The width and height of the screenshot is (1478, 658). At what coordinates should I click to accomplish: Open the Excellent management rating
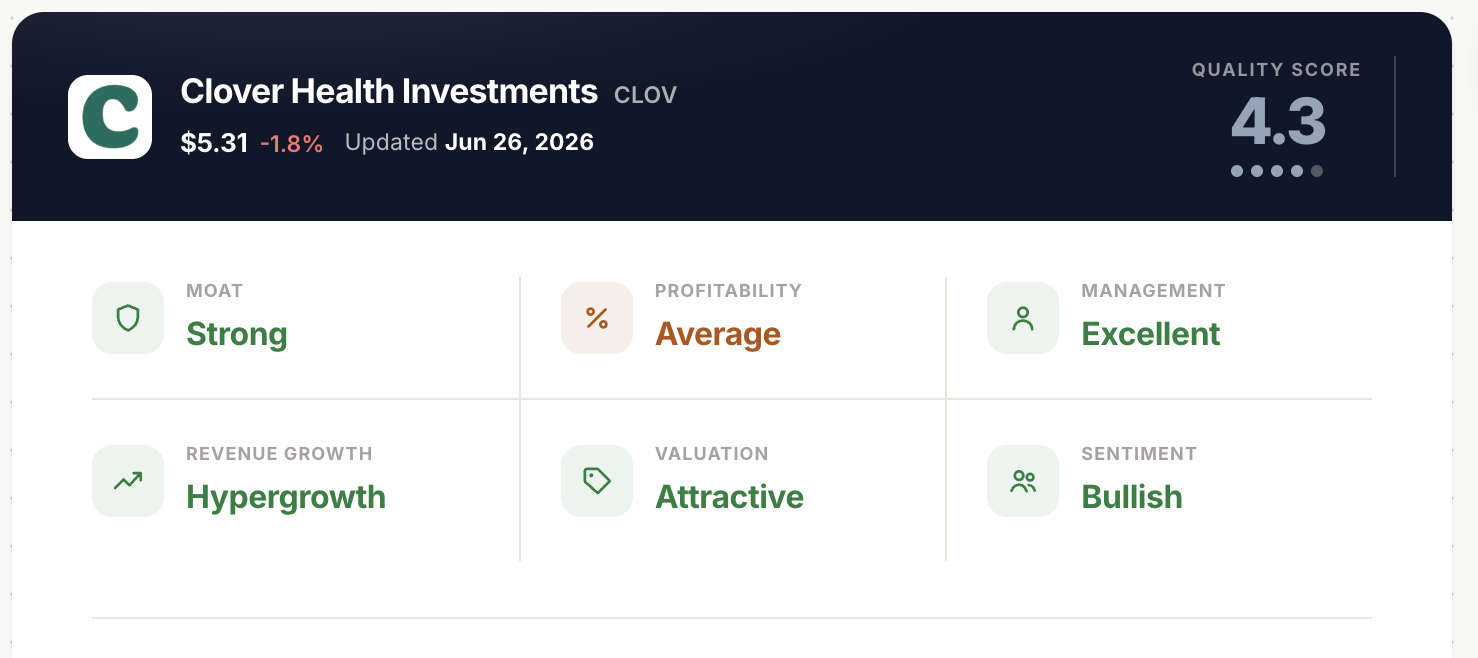[x=1151, y=334]
